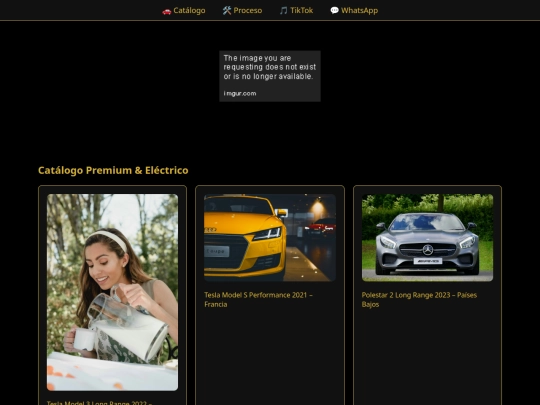Open the WhatsApp navigation link

tap(354, 10)
